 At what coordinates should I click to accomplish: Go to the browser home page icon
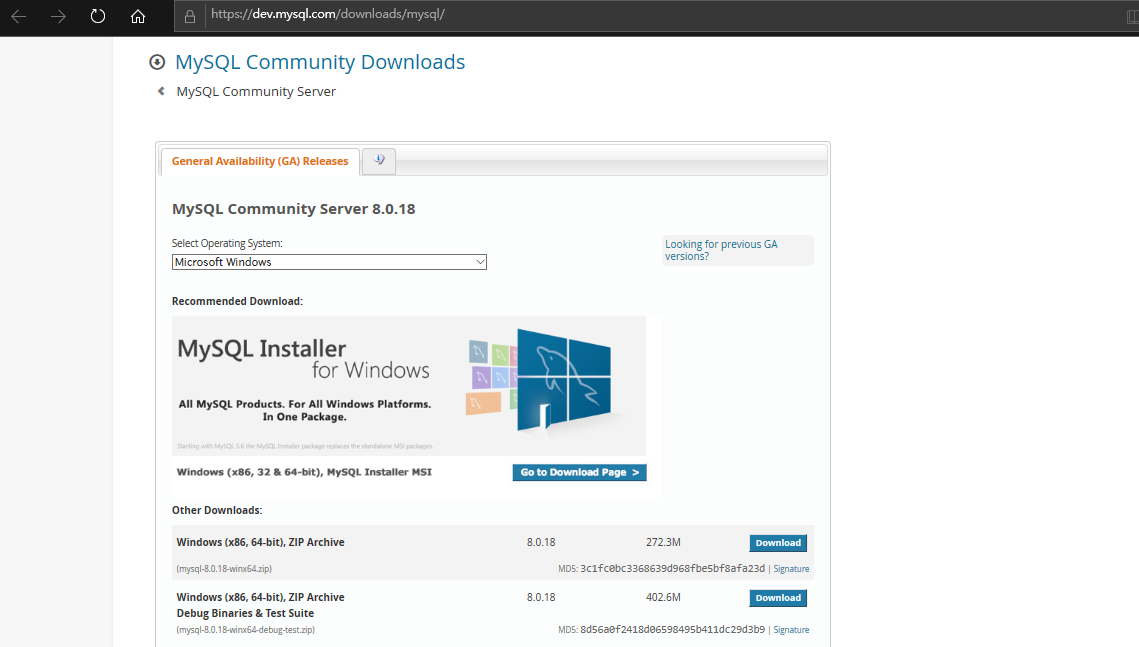[x=137, y=16]
